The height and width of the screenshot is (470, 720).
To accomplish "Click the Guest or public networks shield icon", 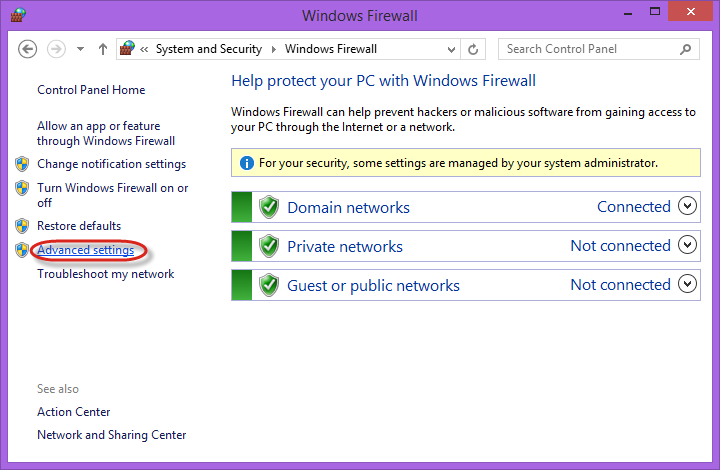I will 268,285.
